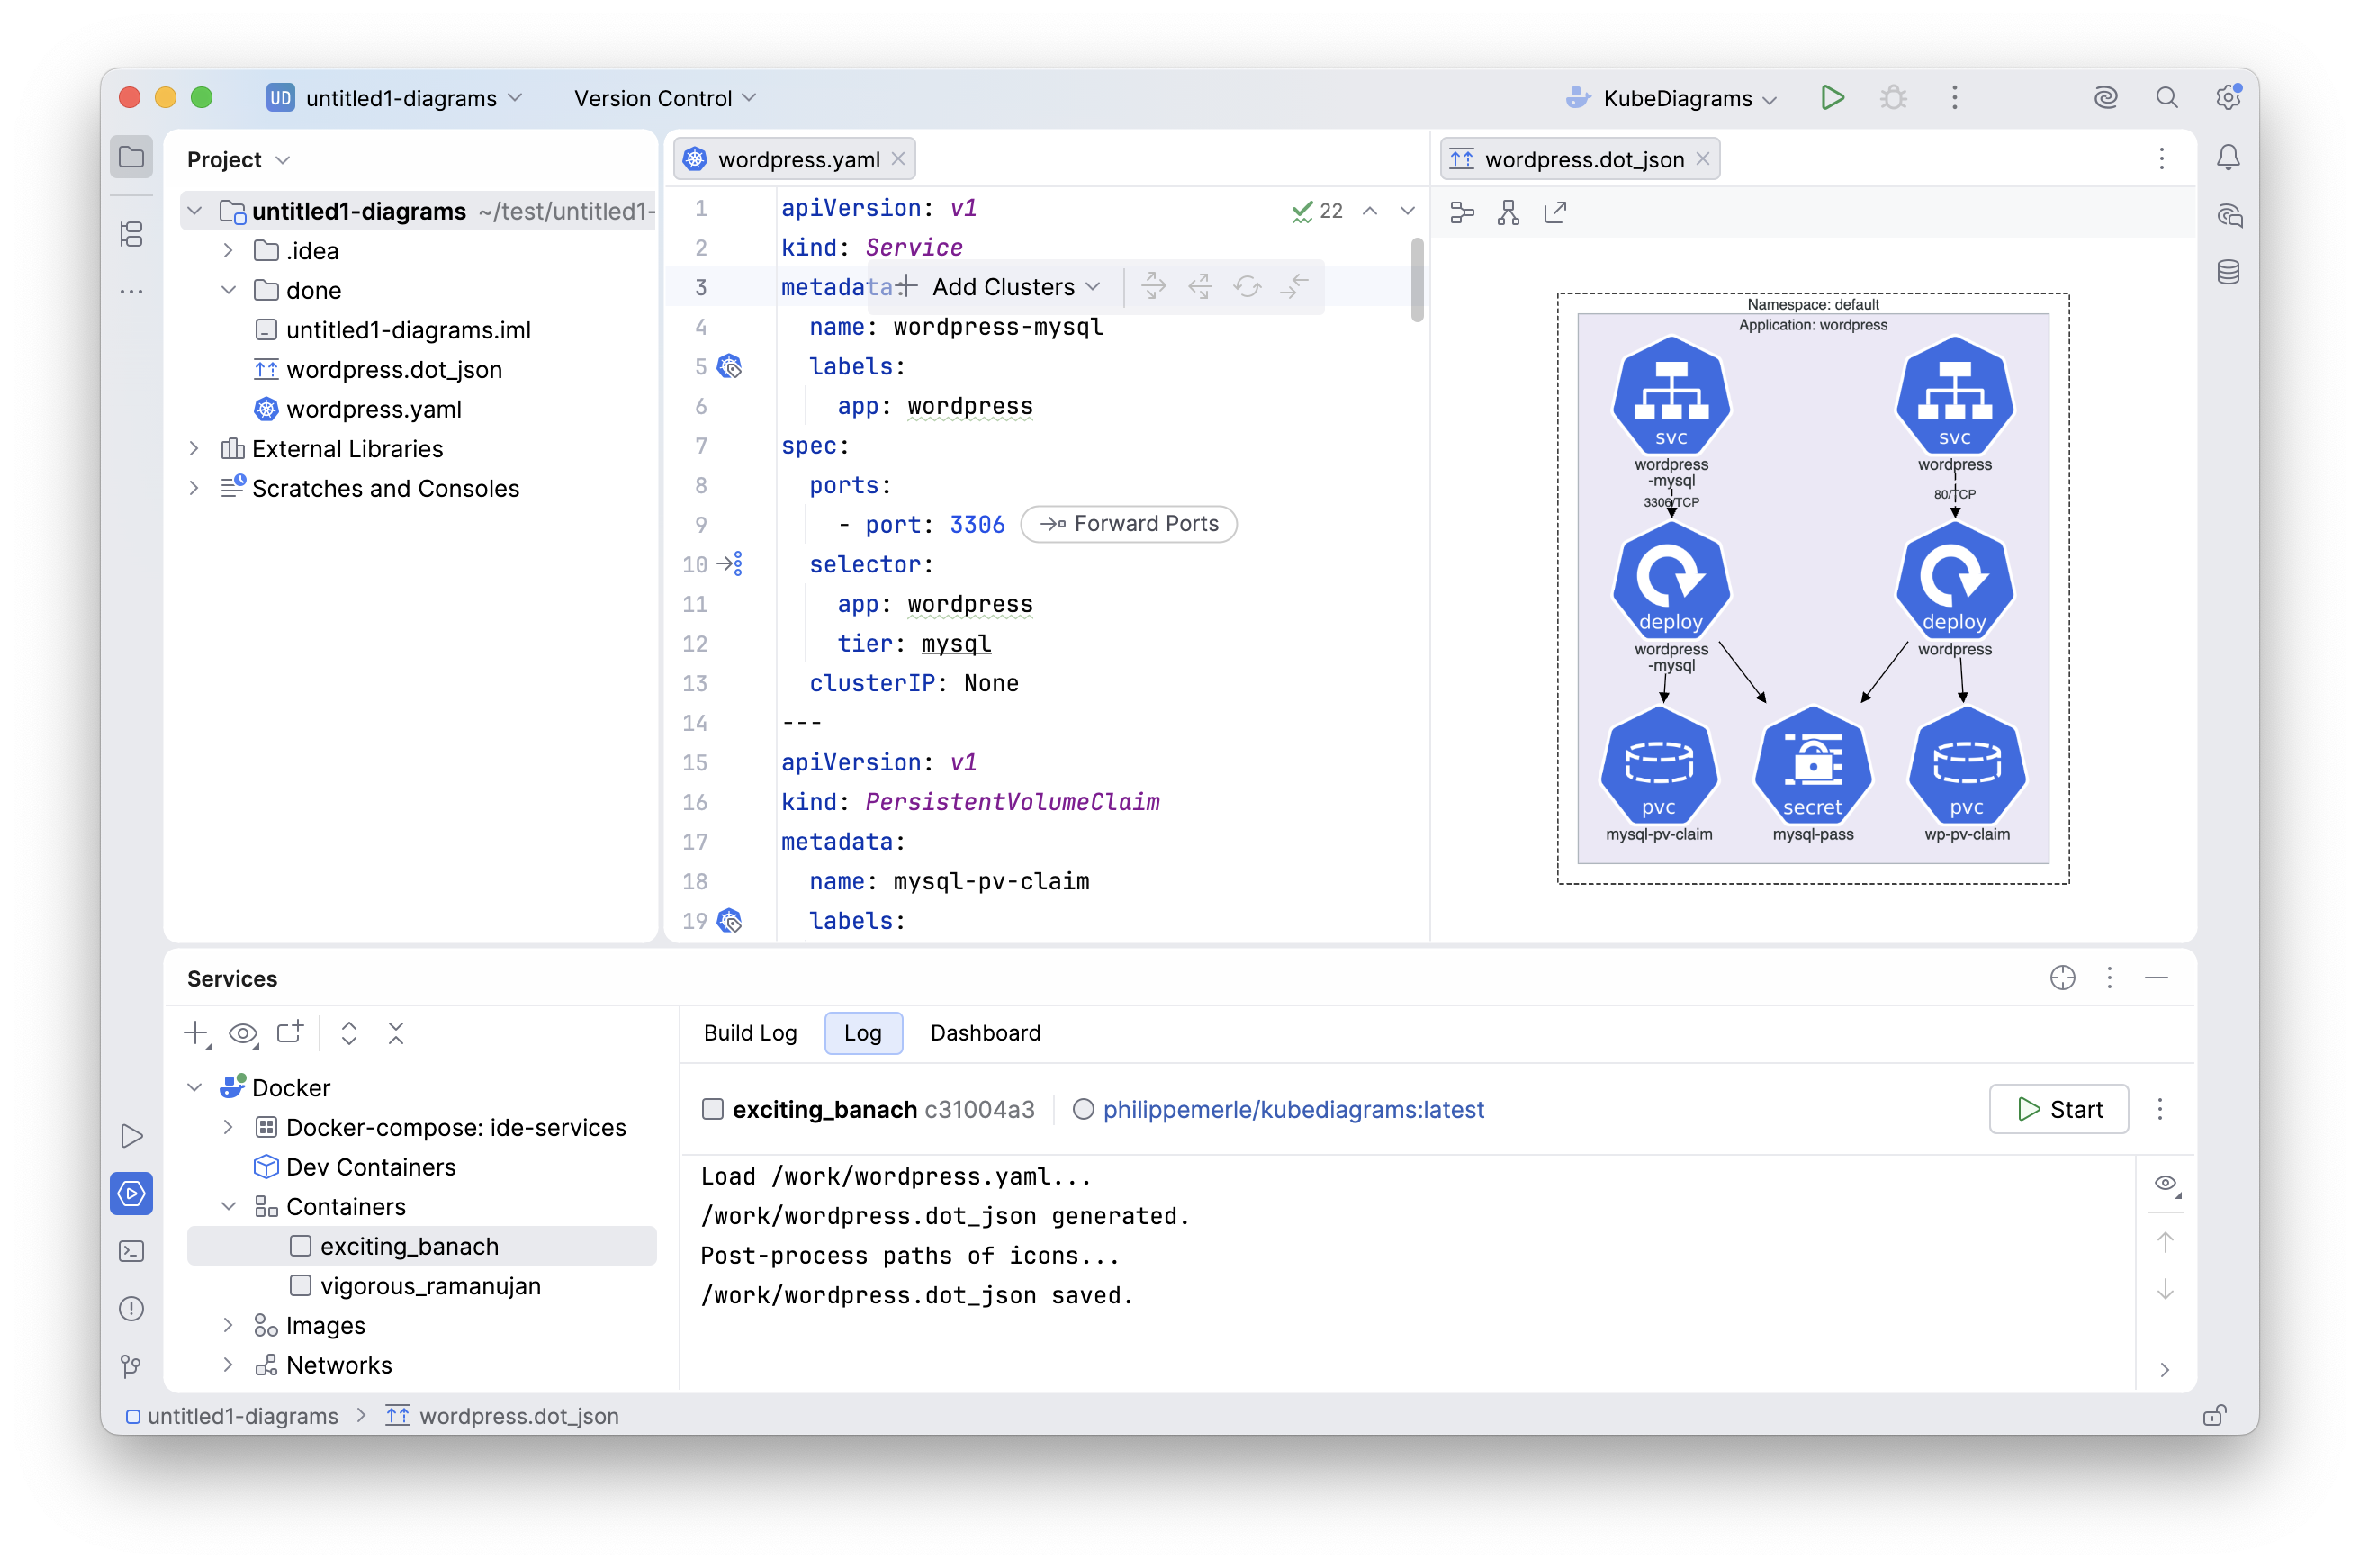The image size is (2360, 1568).
Task: Run the KubeDiagrams configuration
Action: pos(1832,98)
